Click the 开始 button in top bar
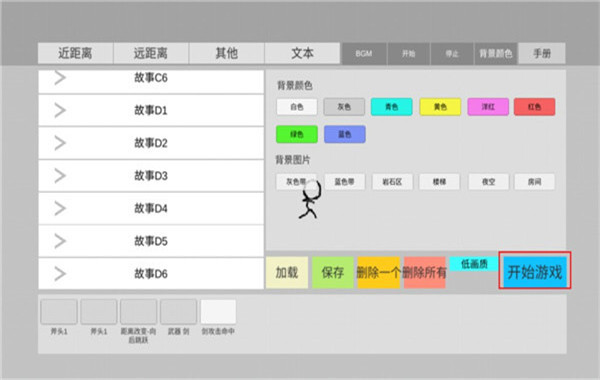The height and width of the screenshot is (380, 600). (x=409, y=54)
